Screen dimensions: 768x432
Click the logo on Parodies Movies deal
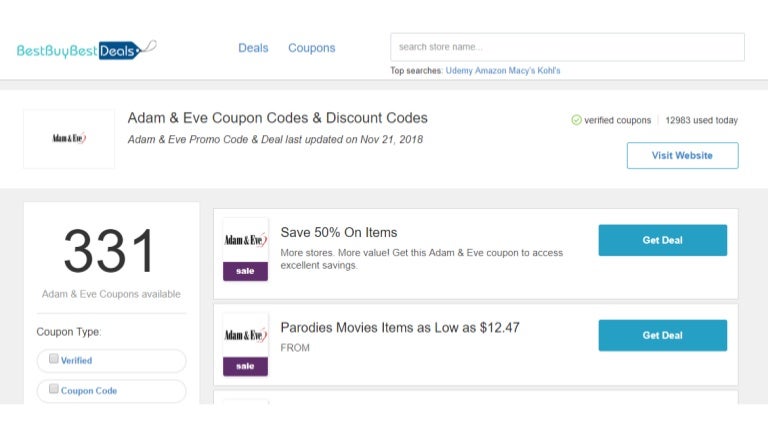pos(245,336)
